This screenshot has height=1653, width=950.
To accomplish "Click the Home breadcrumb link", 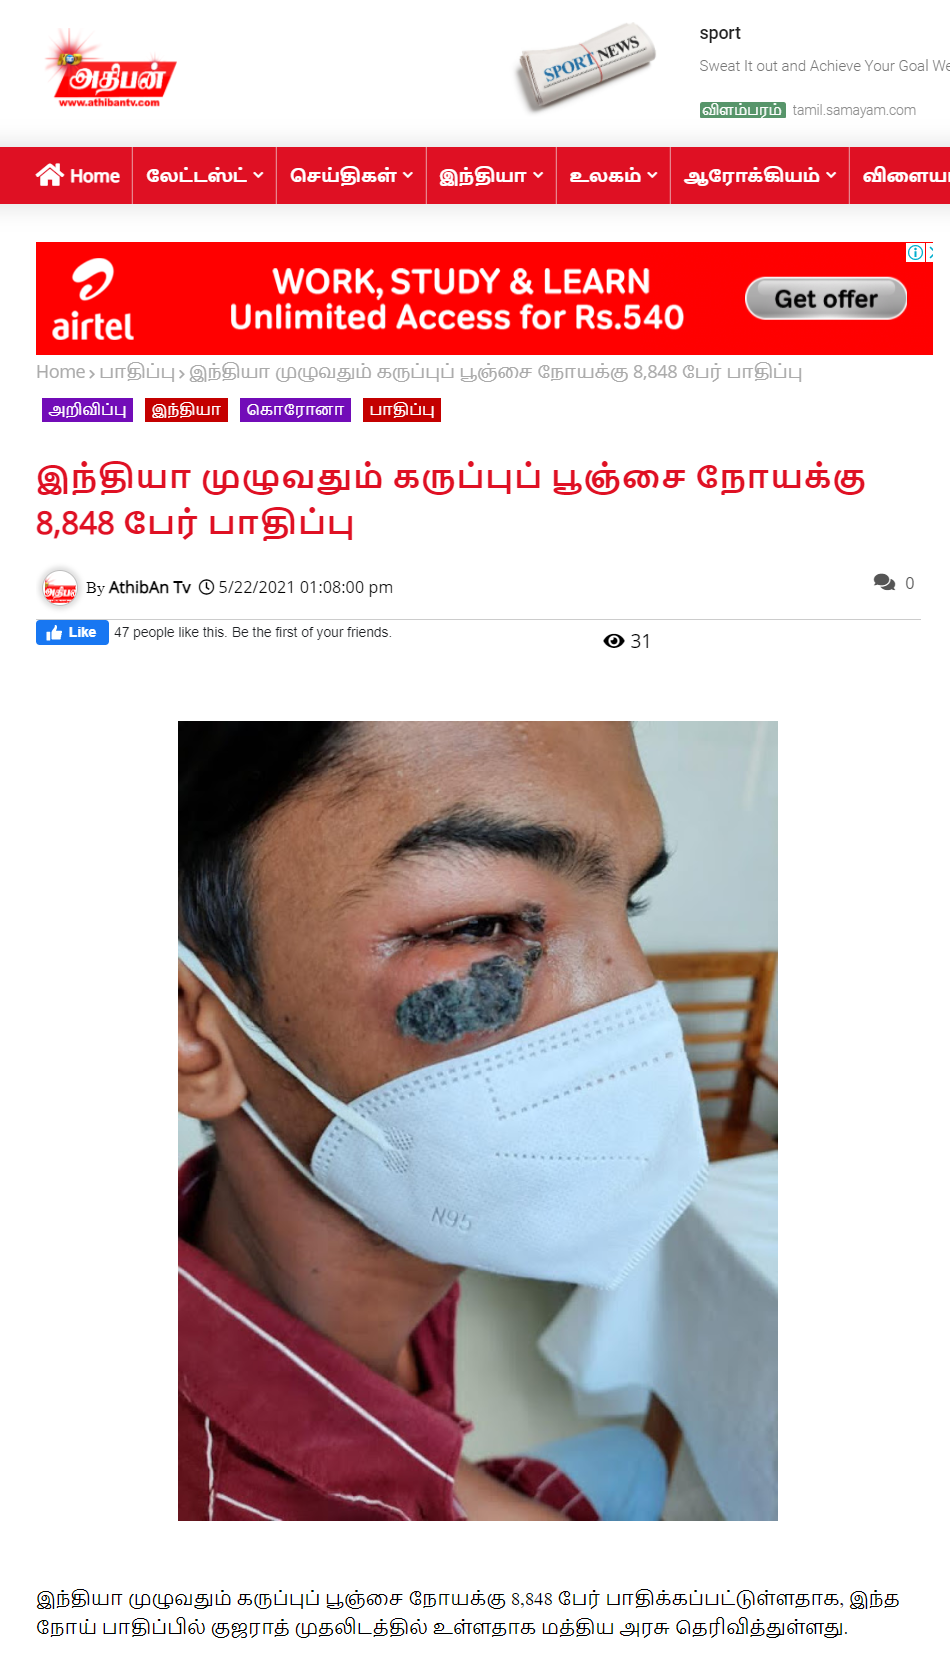I will pos(60,372).
